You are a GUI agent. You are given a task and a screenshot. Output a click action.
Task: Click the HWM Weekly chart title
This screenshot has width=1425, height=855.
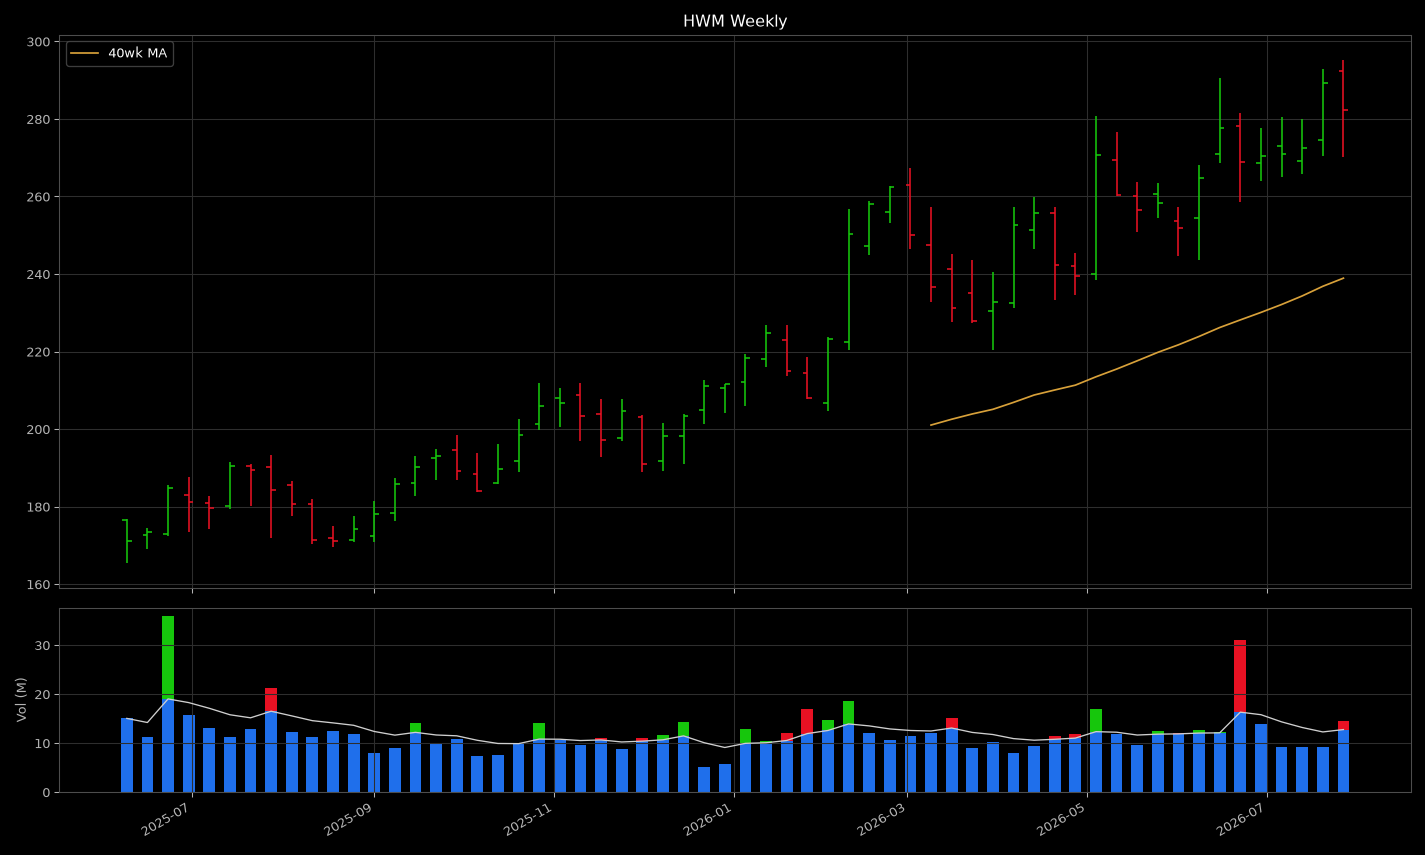coord(735,21)
